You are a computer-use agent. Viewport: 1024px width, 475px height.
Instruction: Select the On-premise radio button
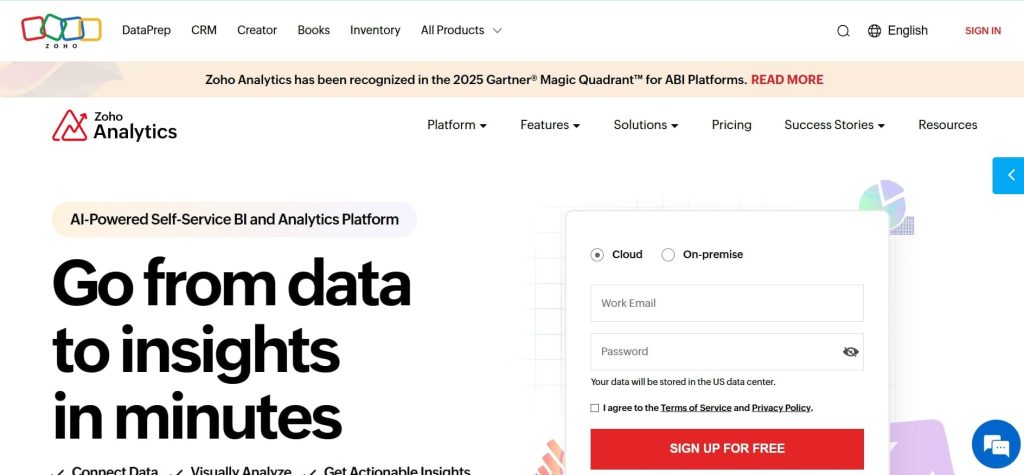click(x=668, y=255)
